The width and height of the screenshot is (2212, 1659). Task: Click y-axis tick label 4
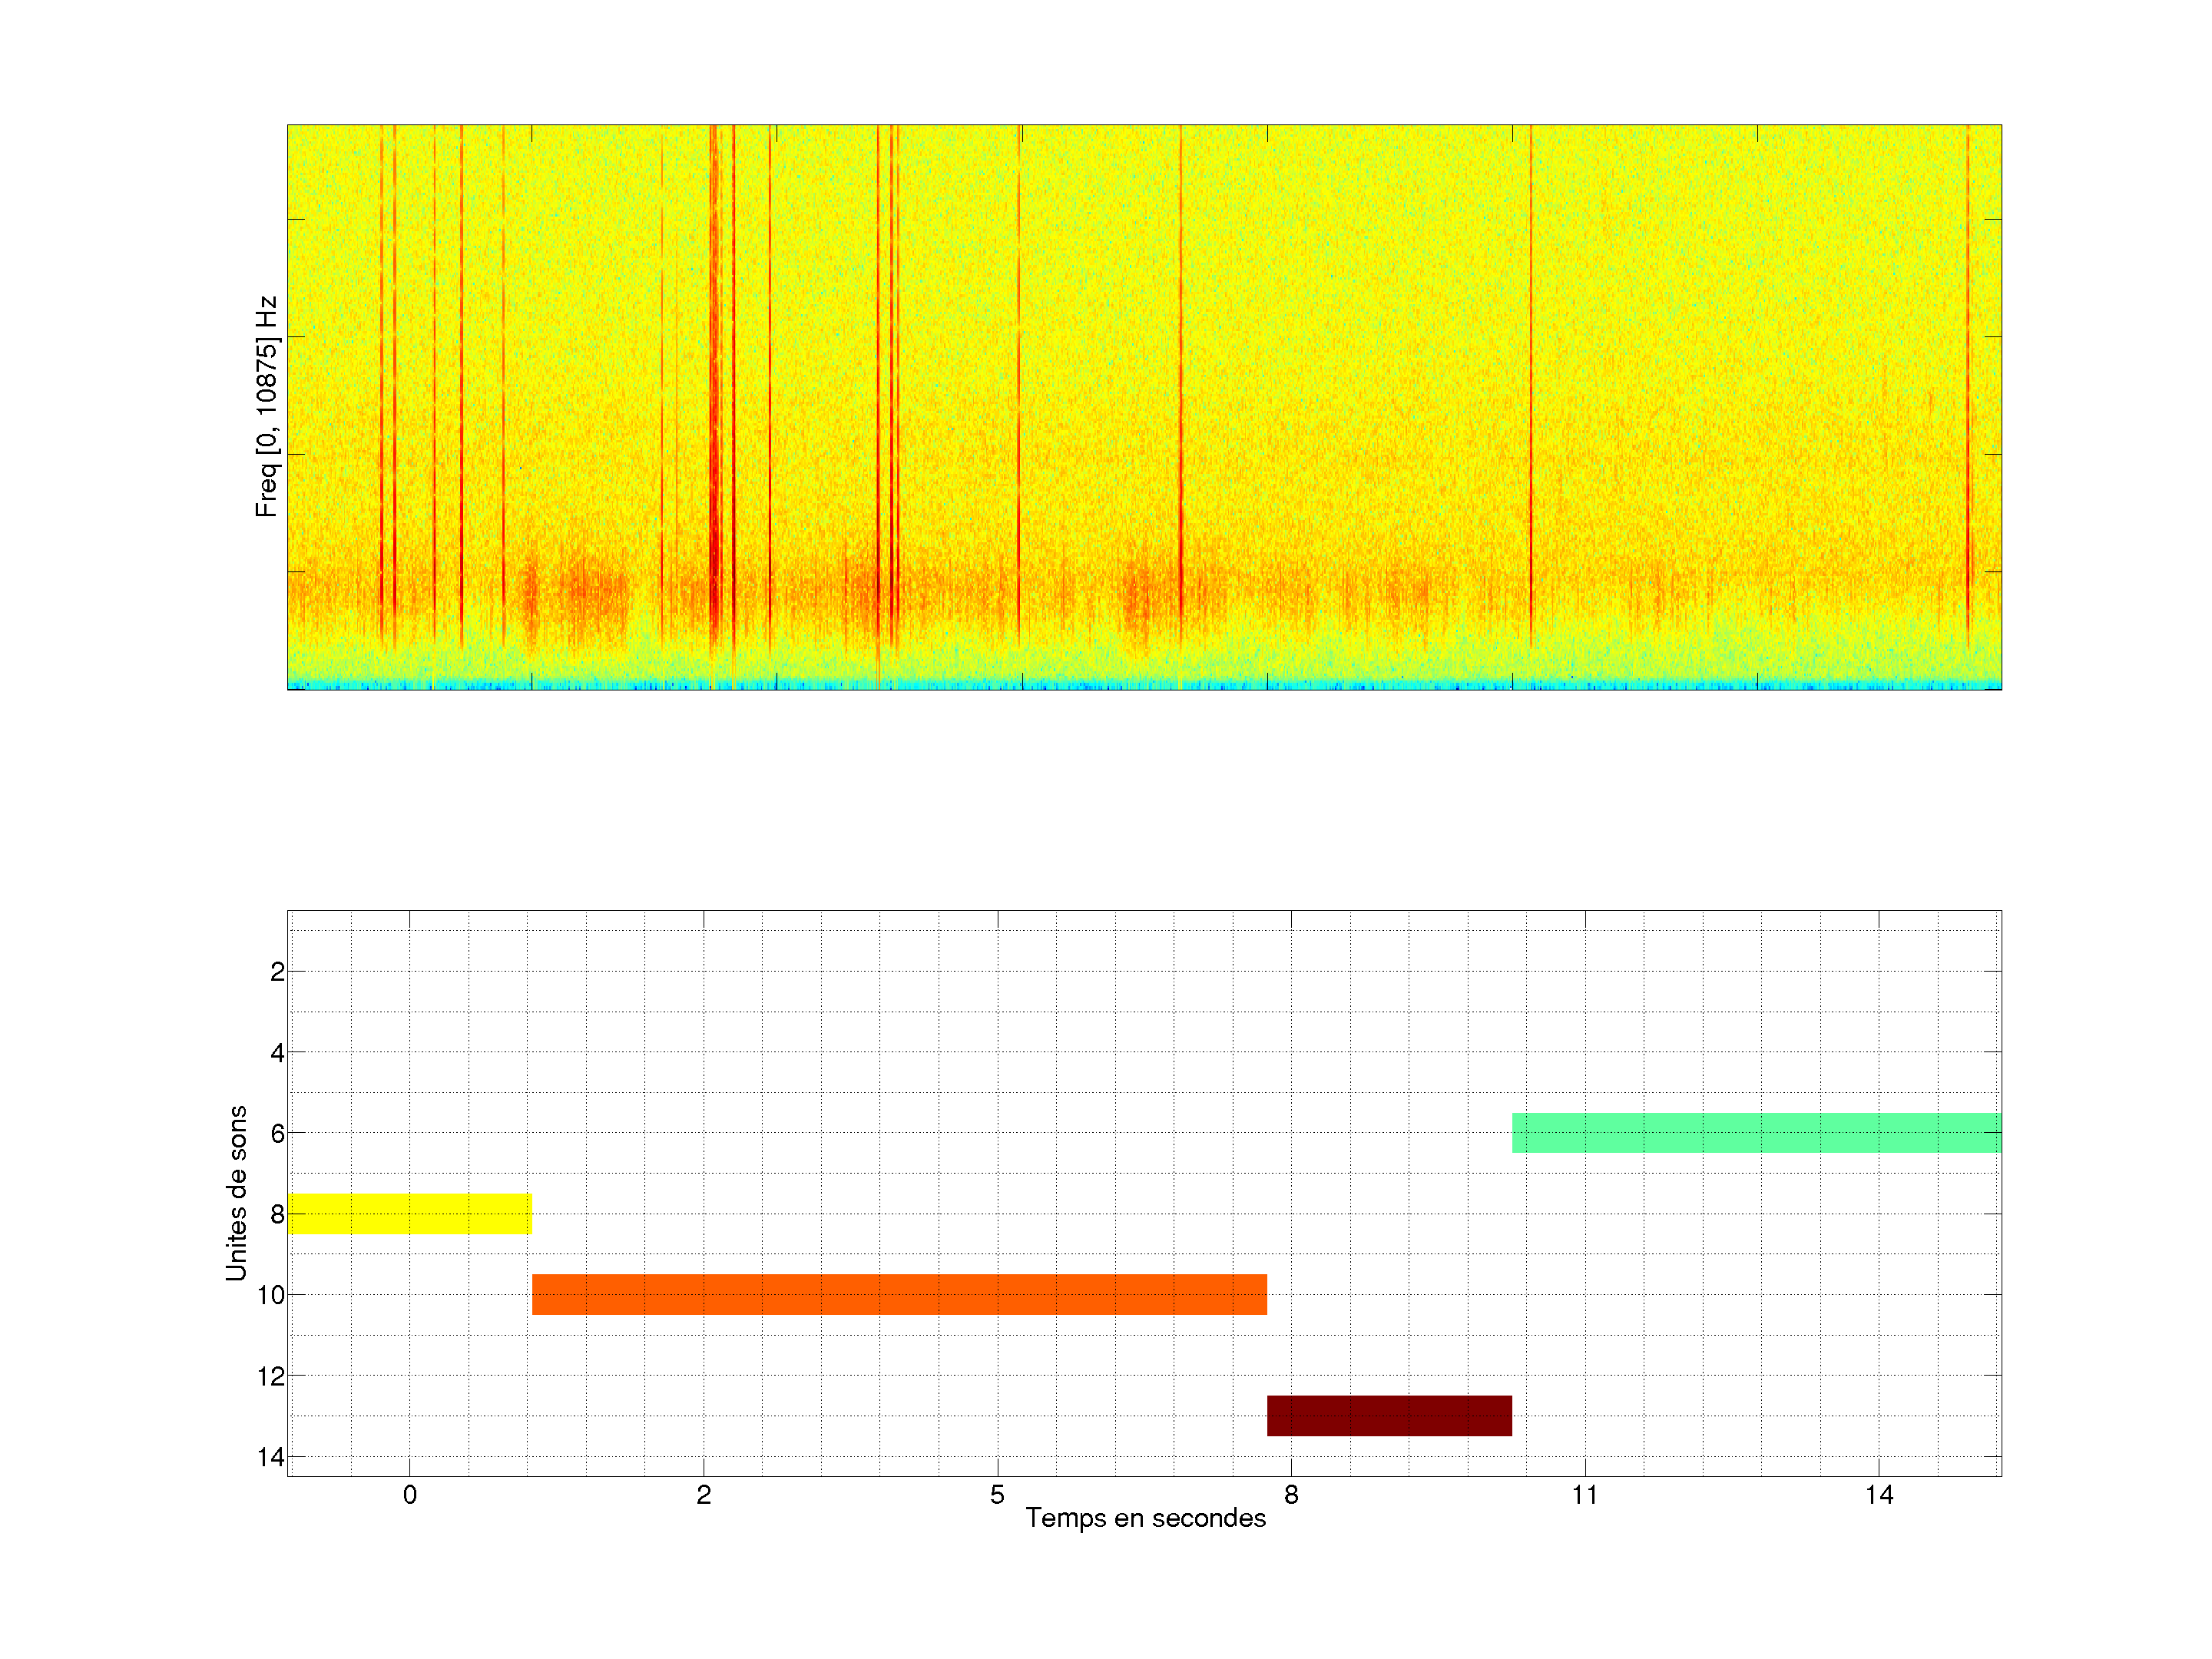(x=277, y=1052)
